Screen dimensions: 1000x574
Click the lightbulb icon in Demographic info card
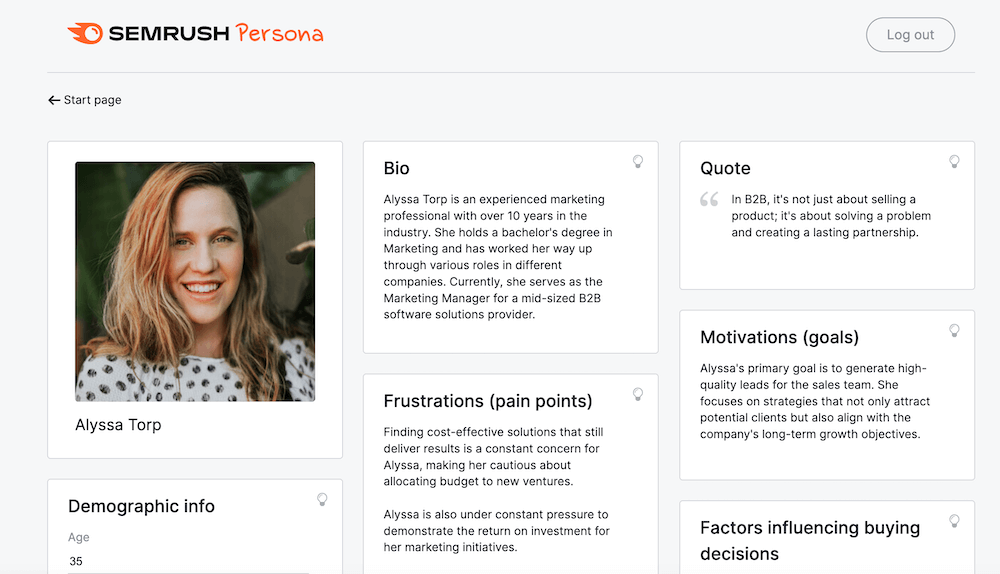[322, 500]
